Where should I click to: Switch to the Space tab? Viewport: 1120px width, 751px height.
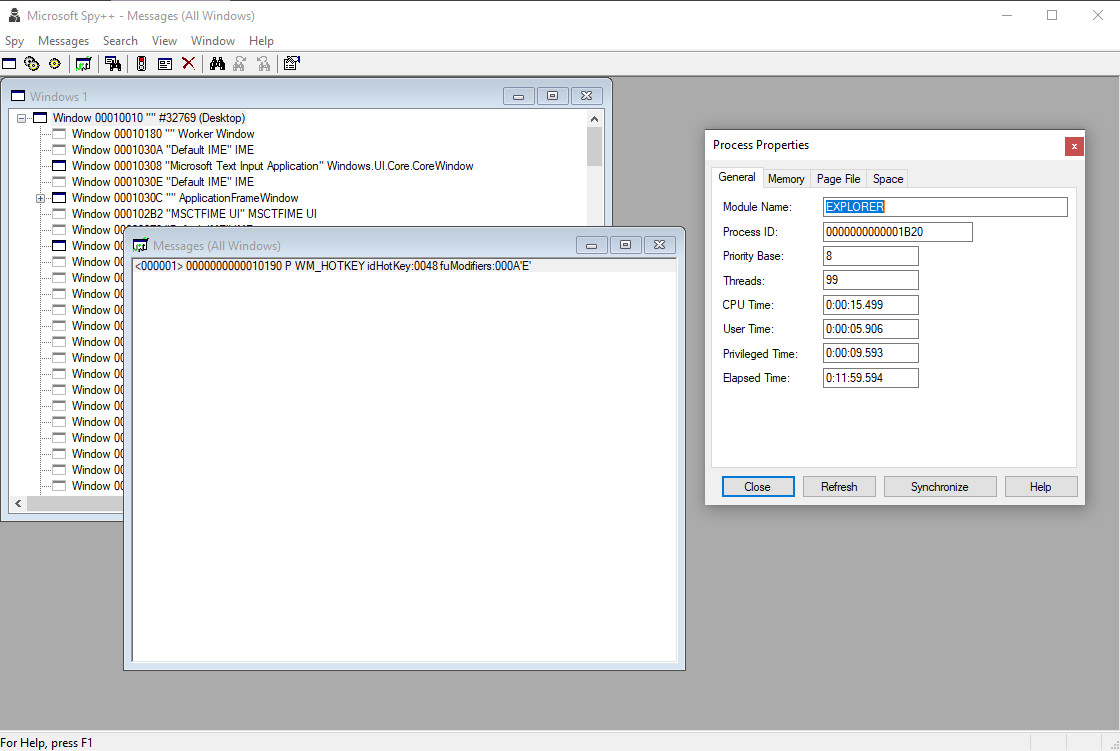point(888,179)
